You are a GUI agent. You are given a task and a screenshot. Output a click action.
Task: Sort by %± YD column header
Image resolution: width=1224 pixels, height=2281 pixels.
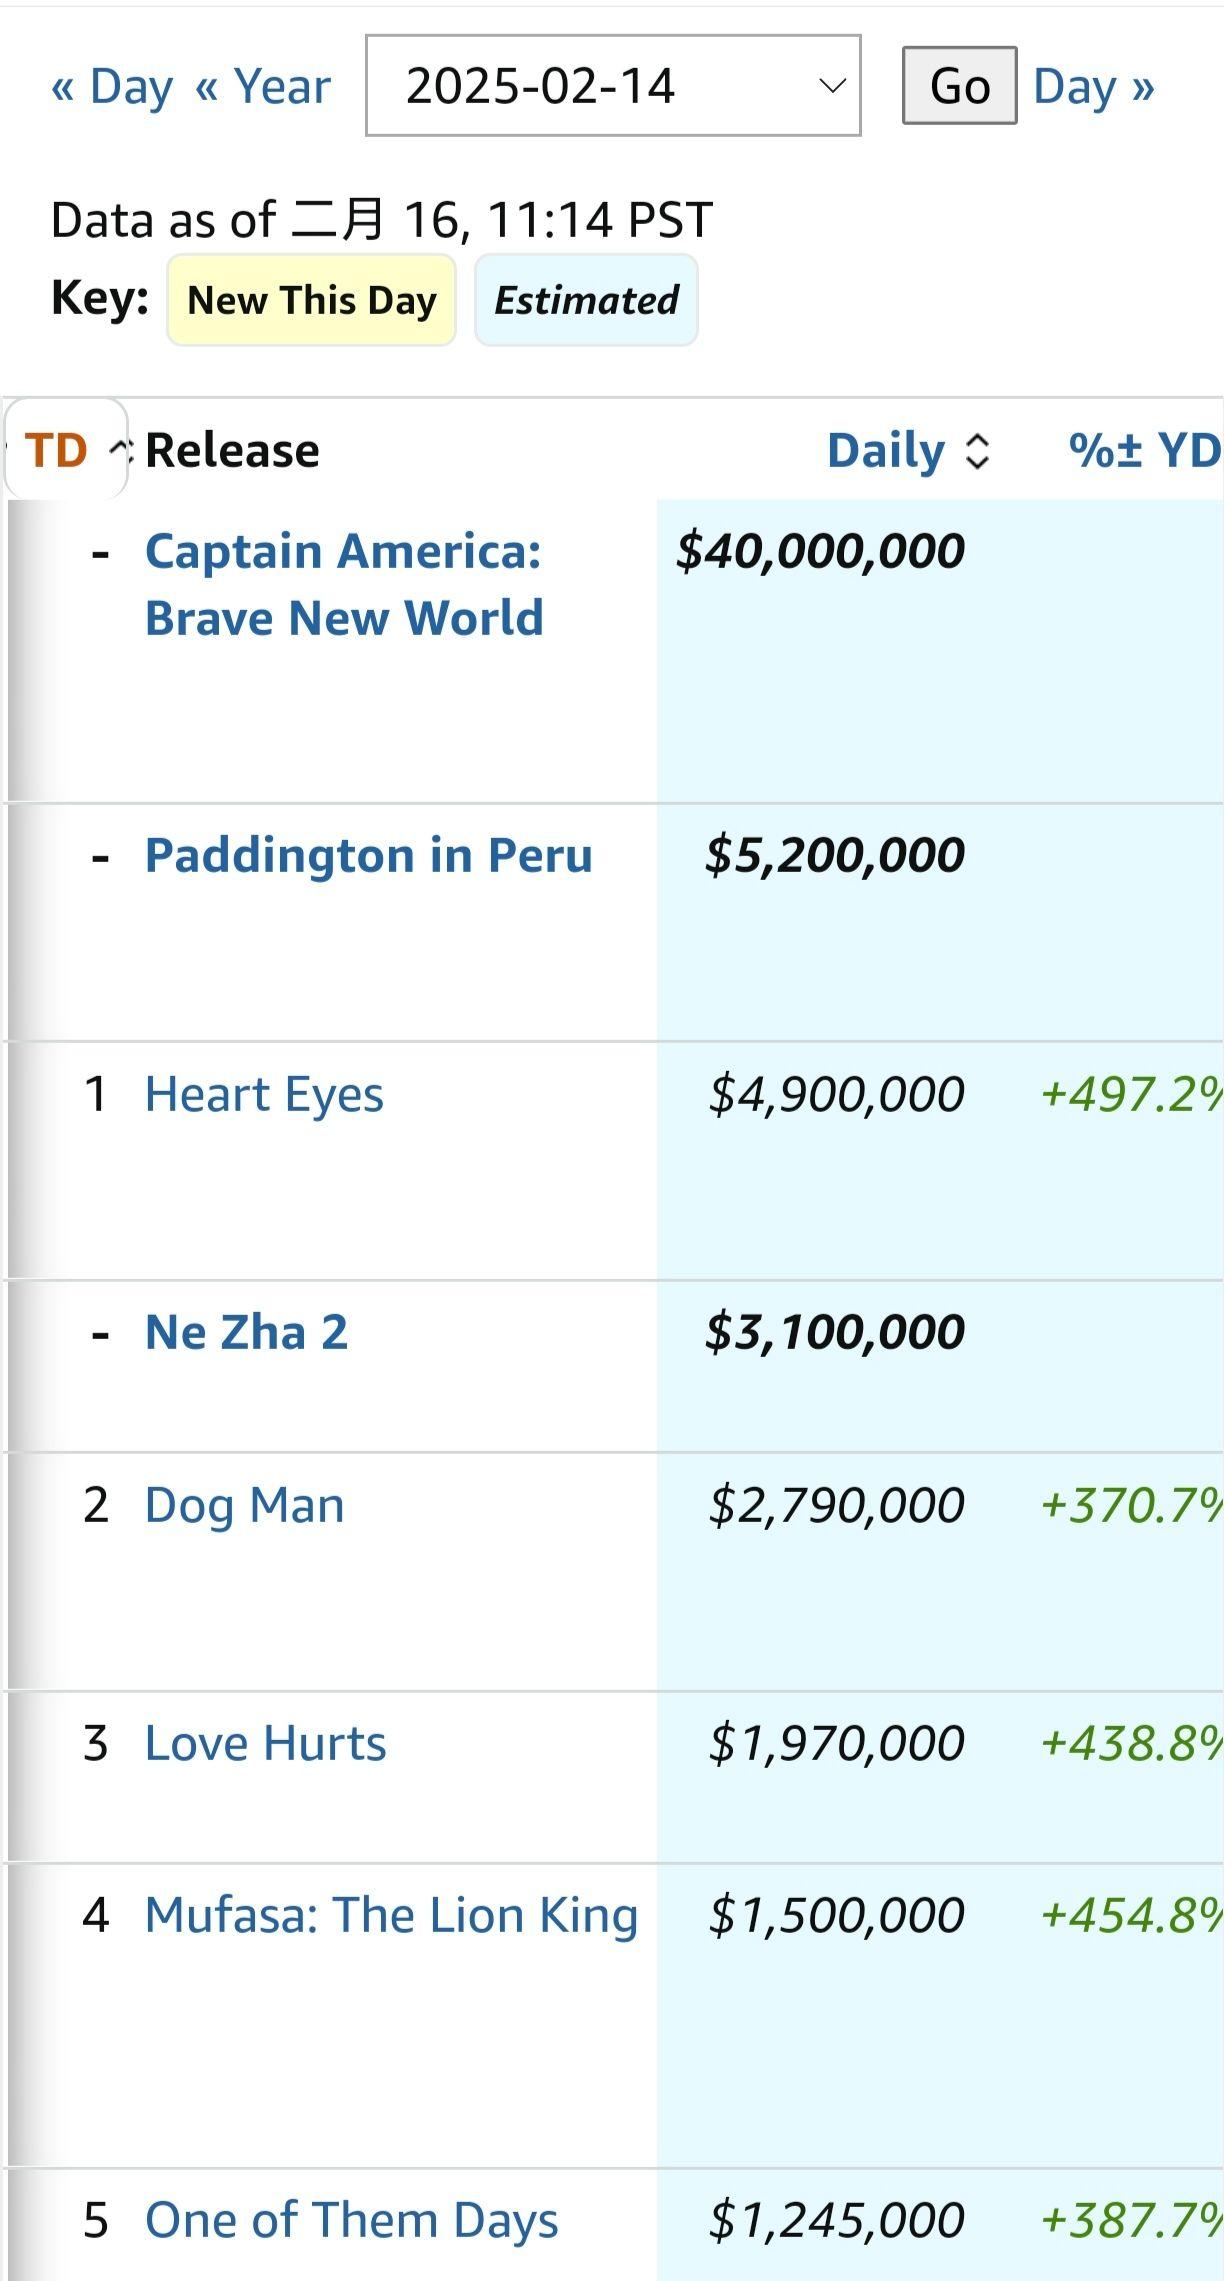pyautogui.click(x=1146, y=450)
